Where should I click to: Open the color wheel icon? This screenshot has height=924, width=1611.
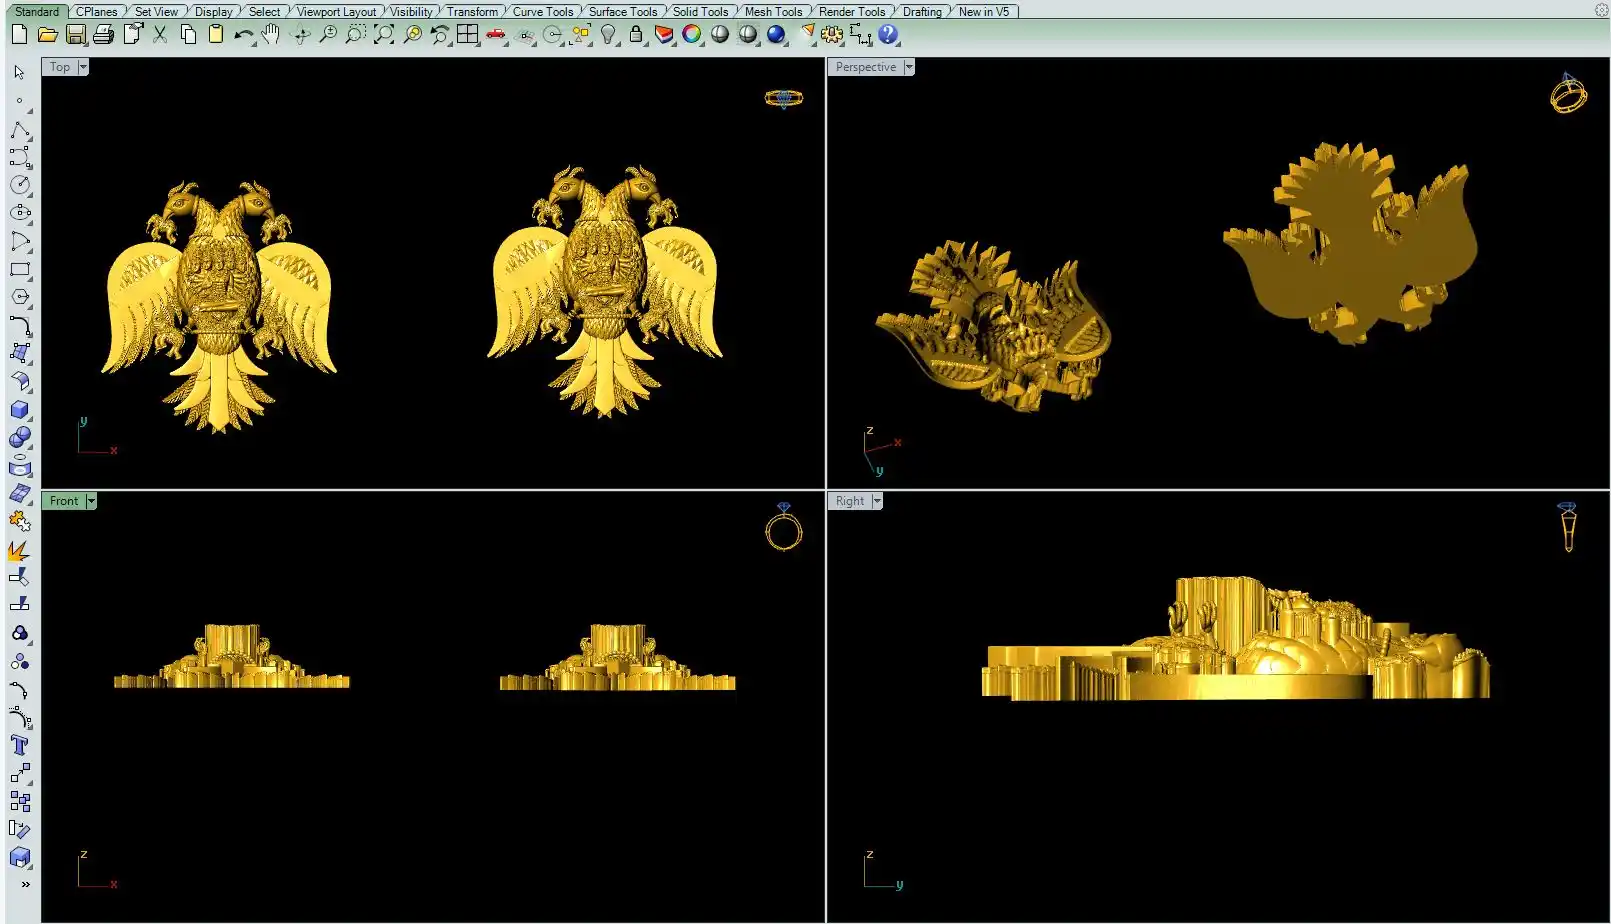tap(692, 35)
